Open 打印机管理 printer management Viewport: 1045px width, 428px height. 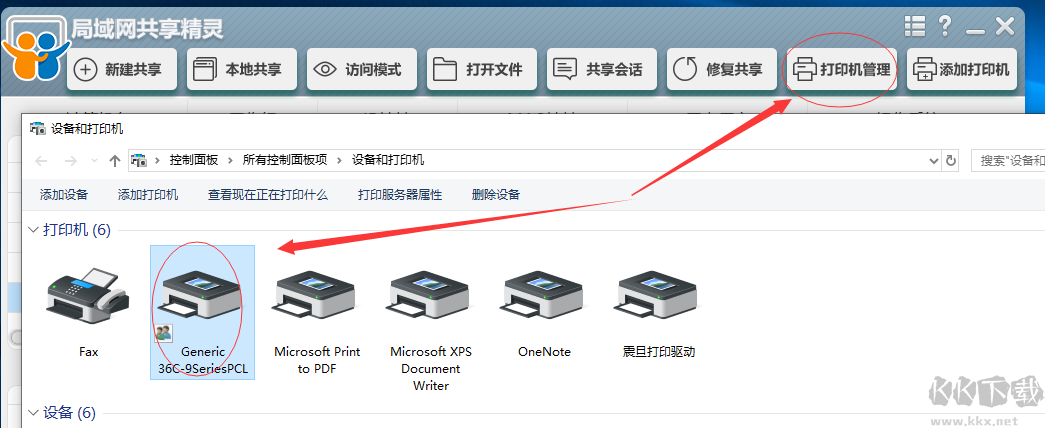coord(842,69)
